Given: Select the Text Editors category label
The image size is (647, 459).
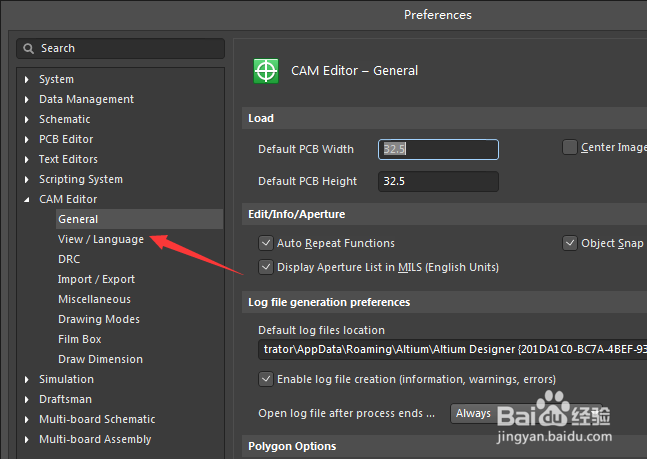Looking at the screenshot, I should tap(68, 159).
